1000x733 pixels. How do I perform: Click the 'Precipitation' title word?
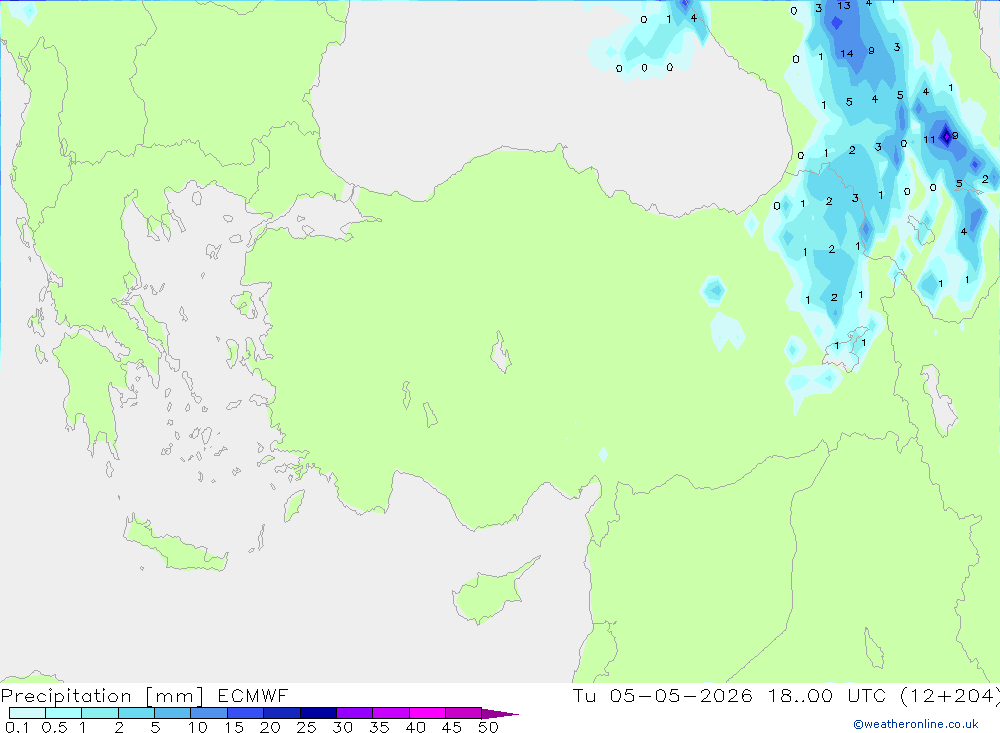(x=66, y=695)
